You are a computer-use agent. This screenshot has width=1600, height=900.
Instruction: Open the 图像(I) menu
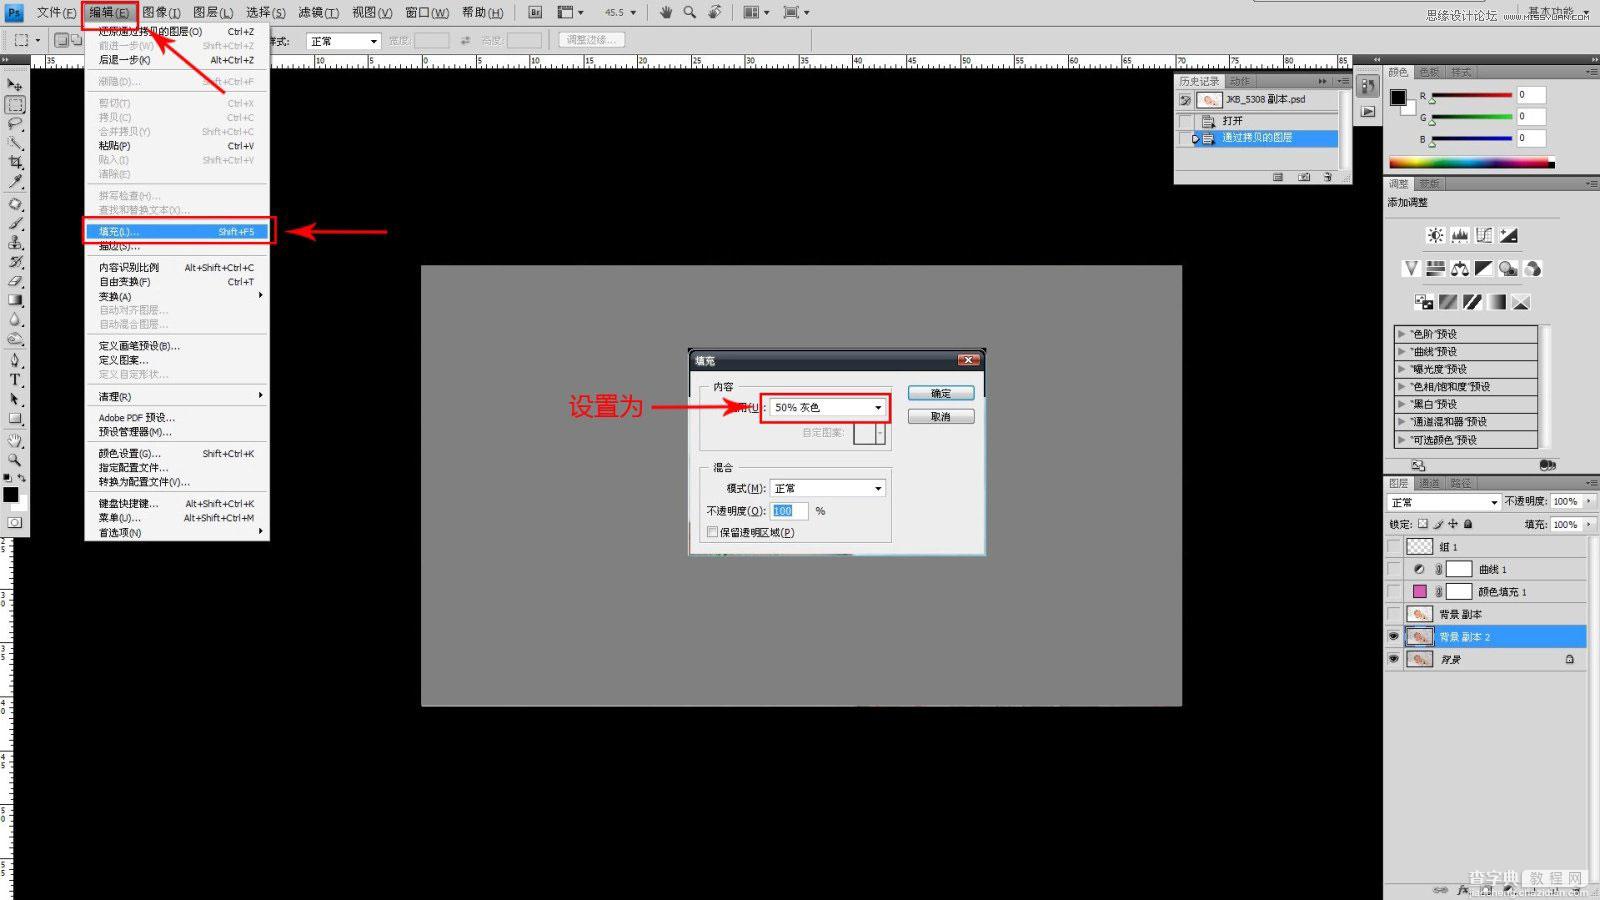click(x=161, y=12)
